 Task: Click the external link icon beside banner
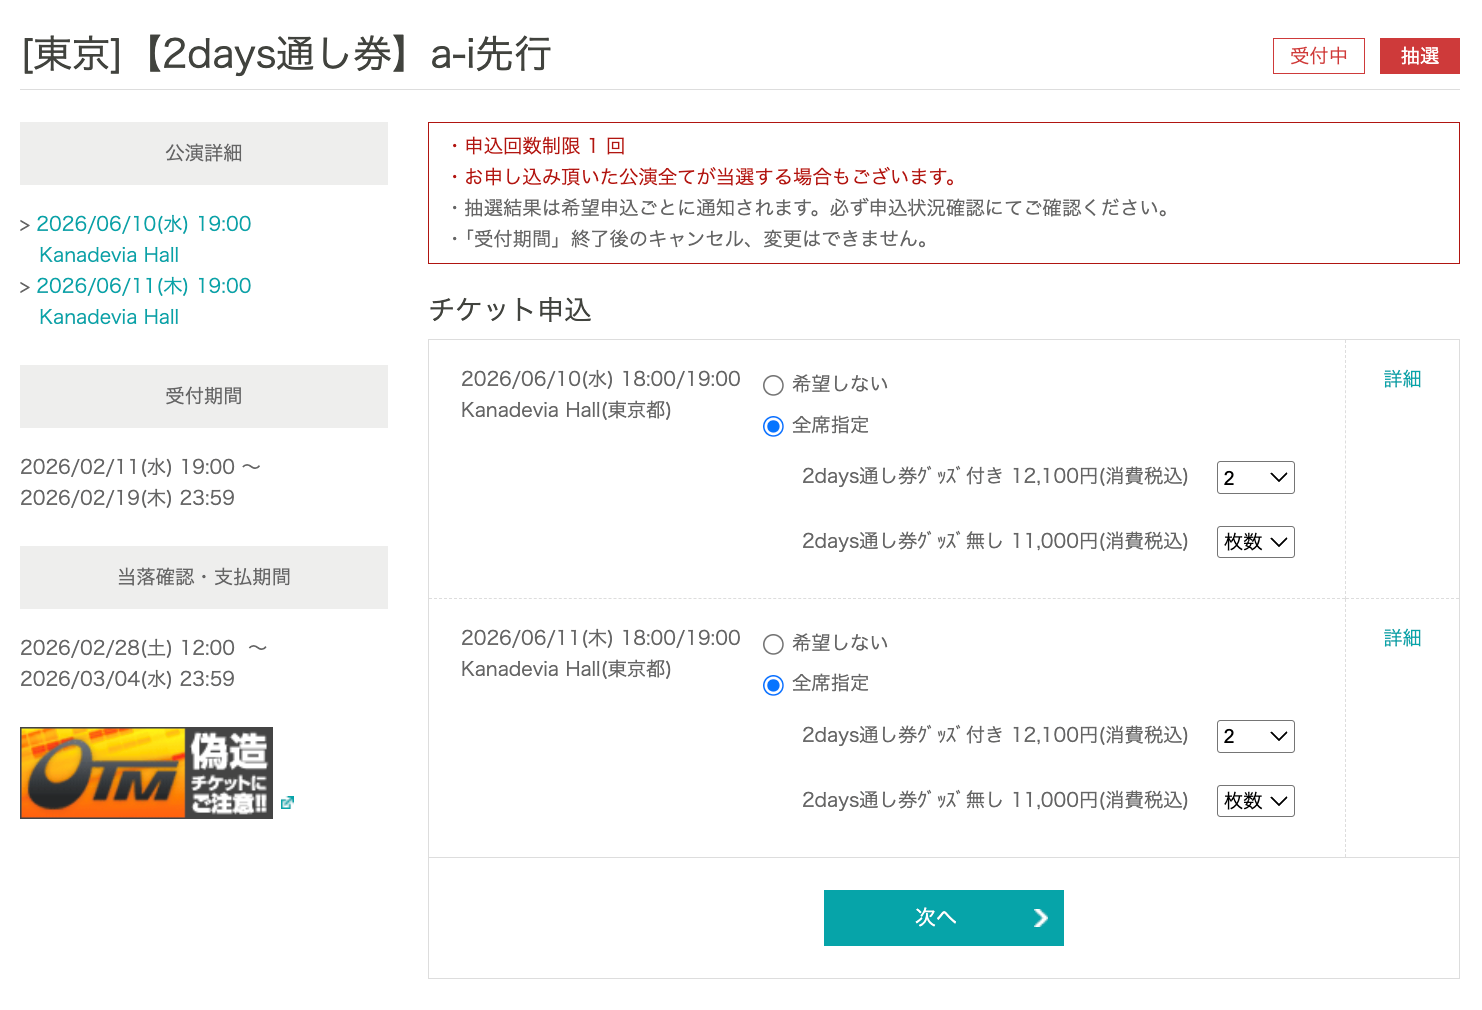pyautogui.click(x=287, y=802)
